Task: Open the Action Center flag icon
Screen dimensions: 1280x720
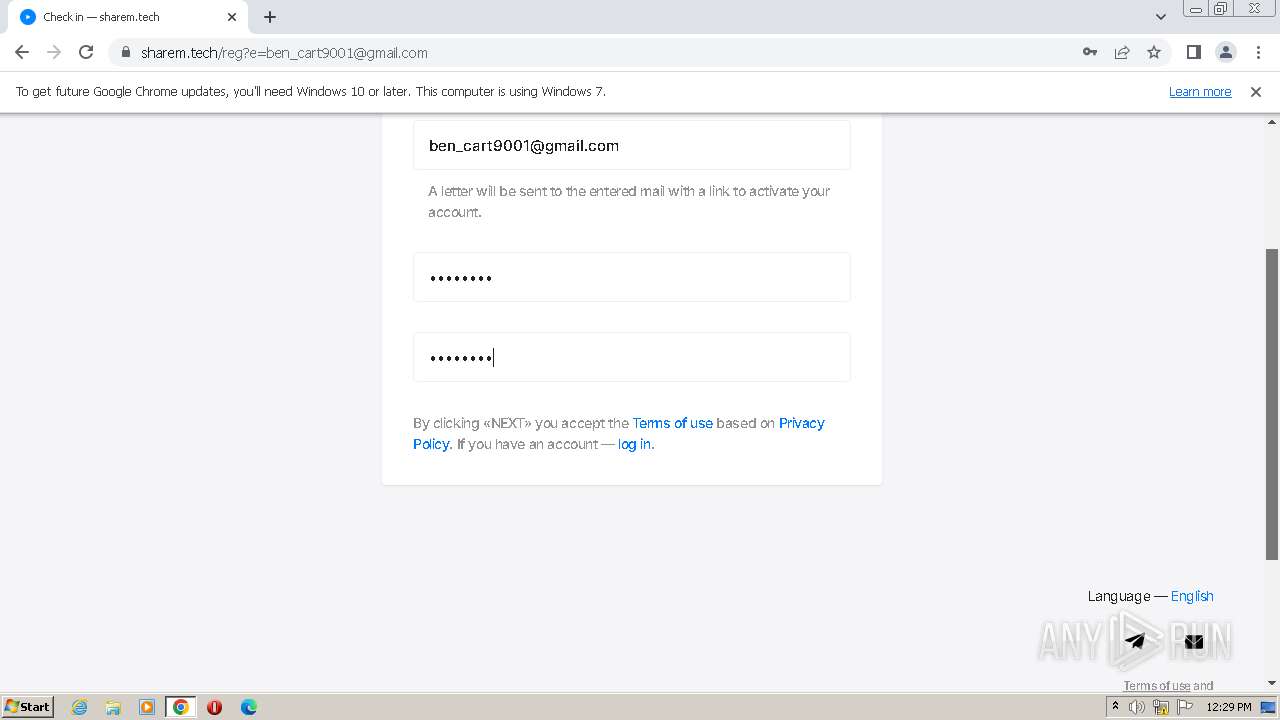Action: (x=1185, y=707)
